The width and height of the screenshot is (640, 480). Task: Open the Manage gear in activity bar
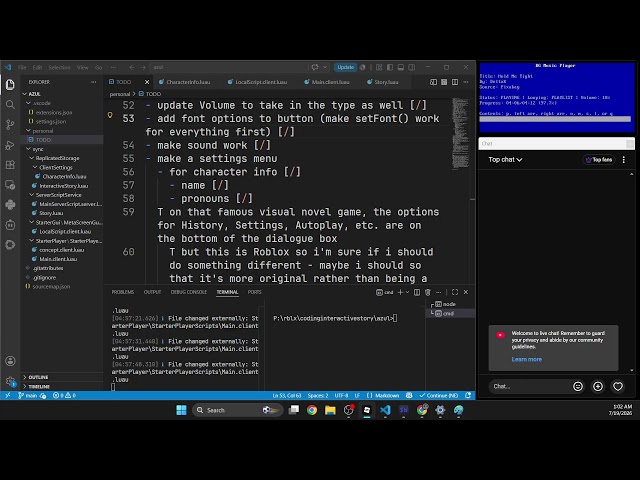(10, 381)
